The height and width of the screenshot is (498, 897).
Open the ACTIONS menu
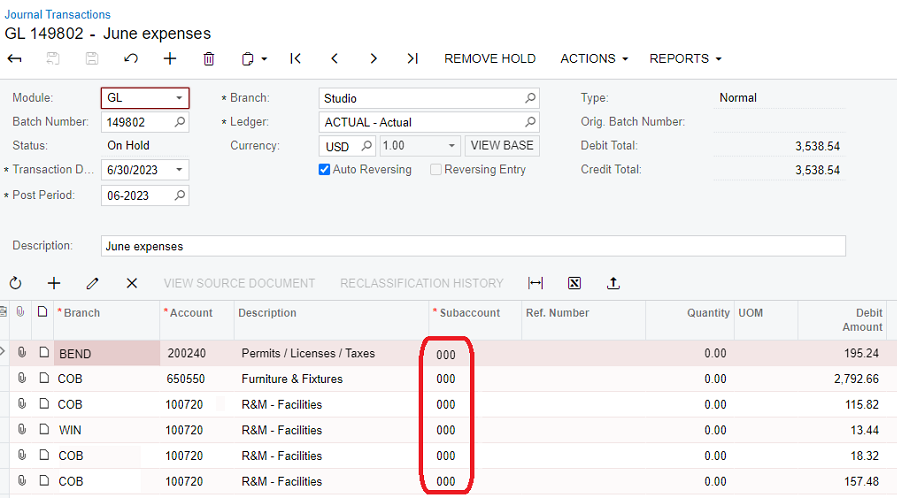pos(594,59)
